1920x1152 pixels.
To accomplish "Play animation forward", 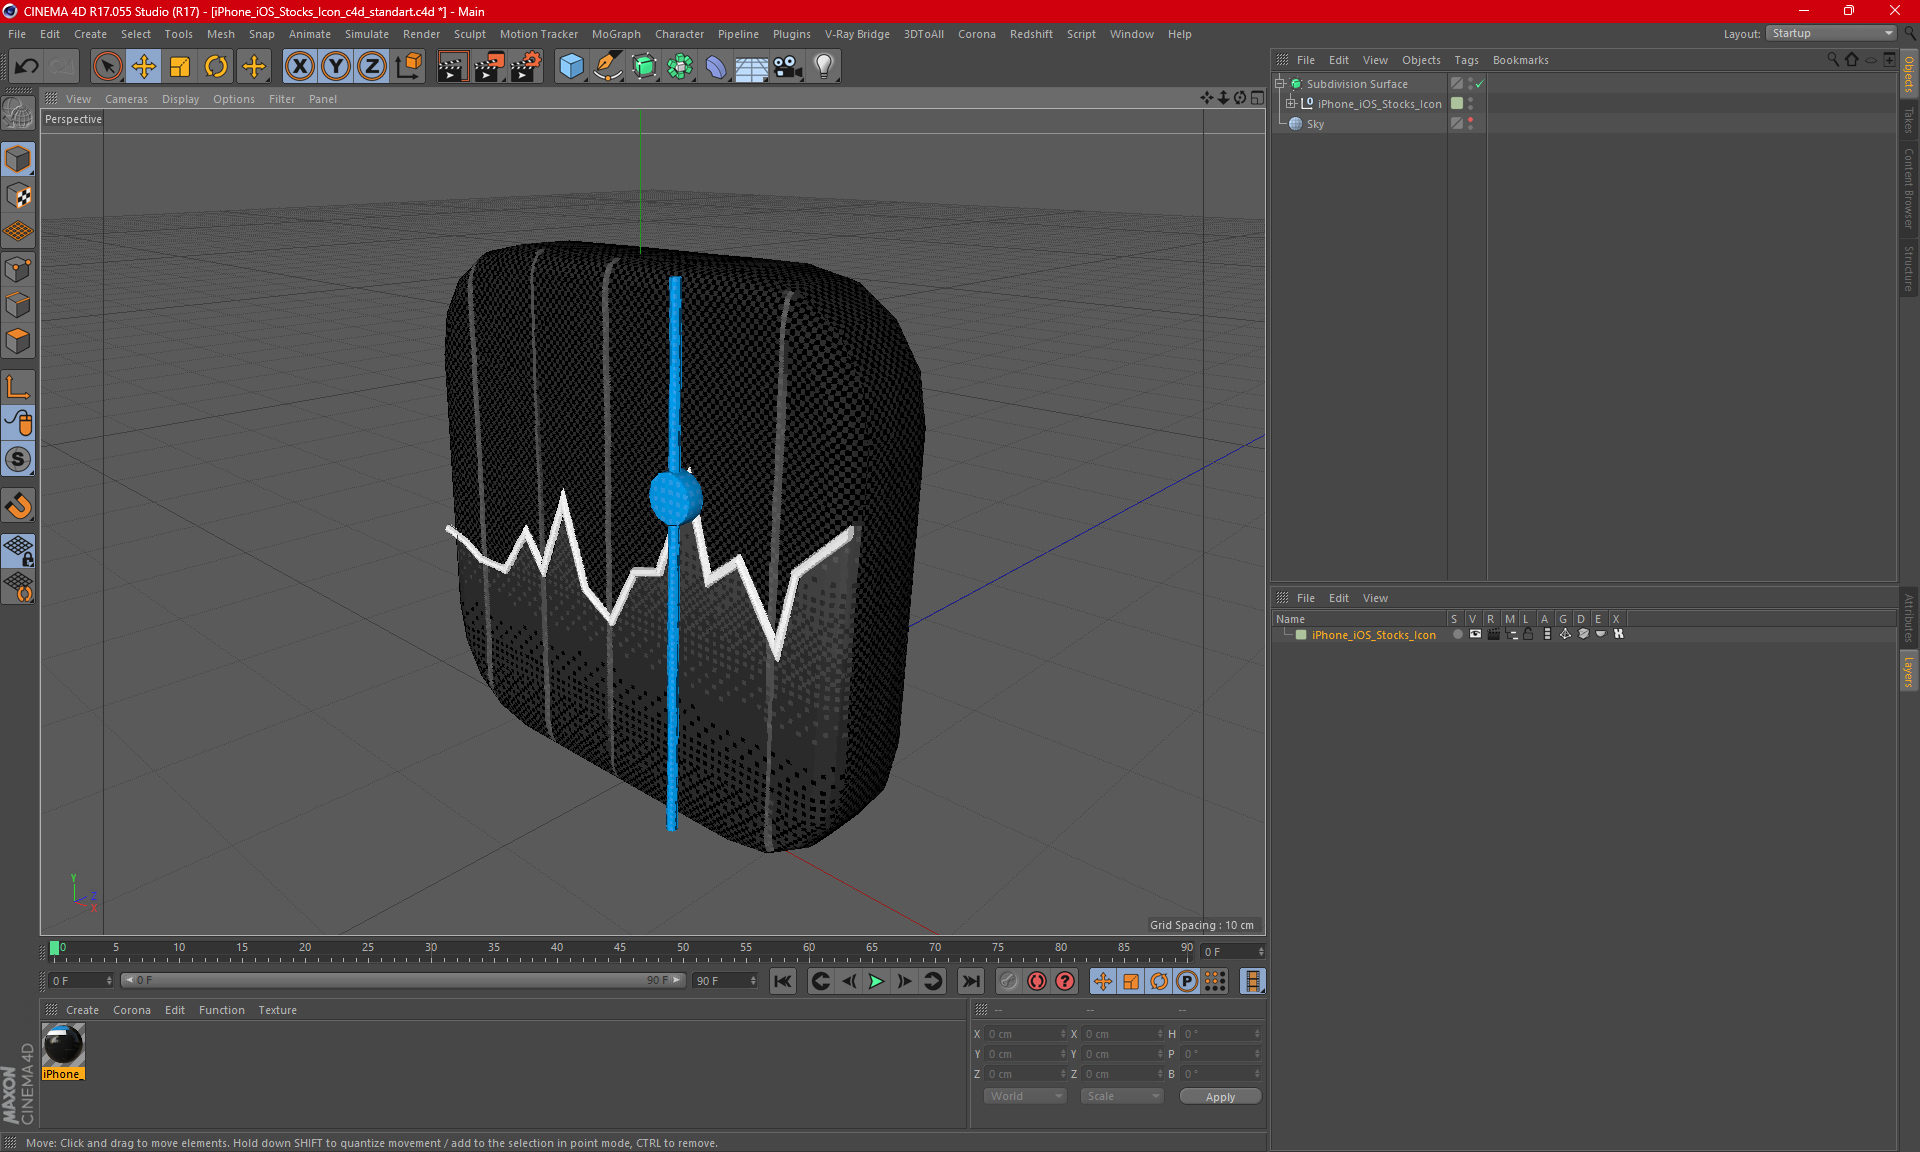I will 876,981.
